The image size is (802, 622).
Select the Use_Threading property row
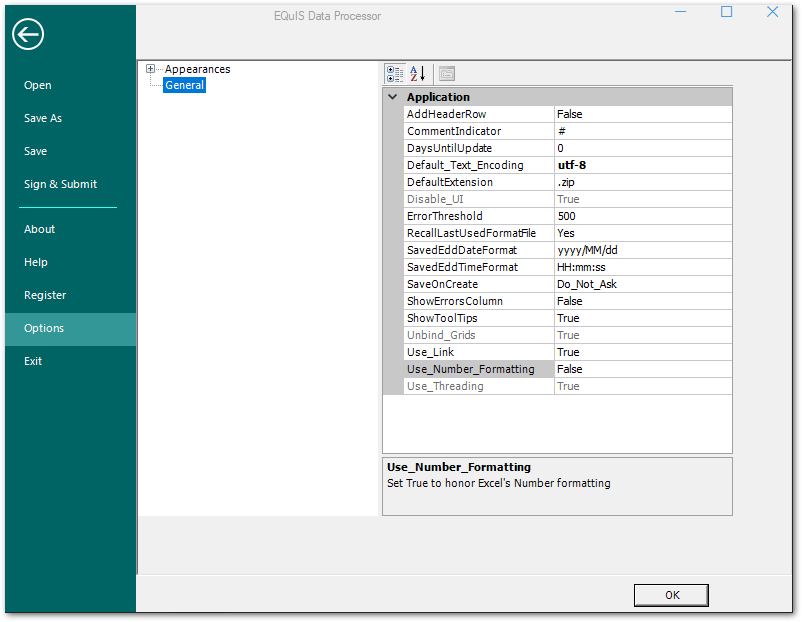click(x=568, y=386)
